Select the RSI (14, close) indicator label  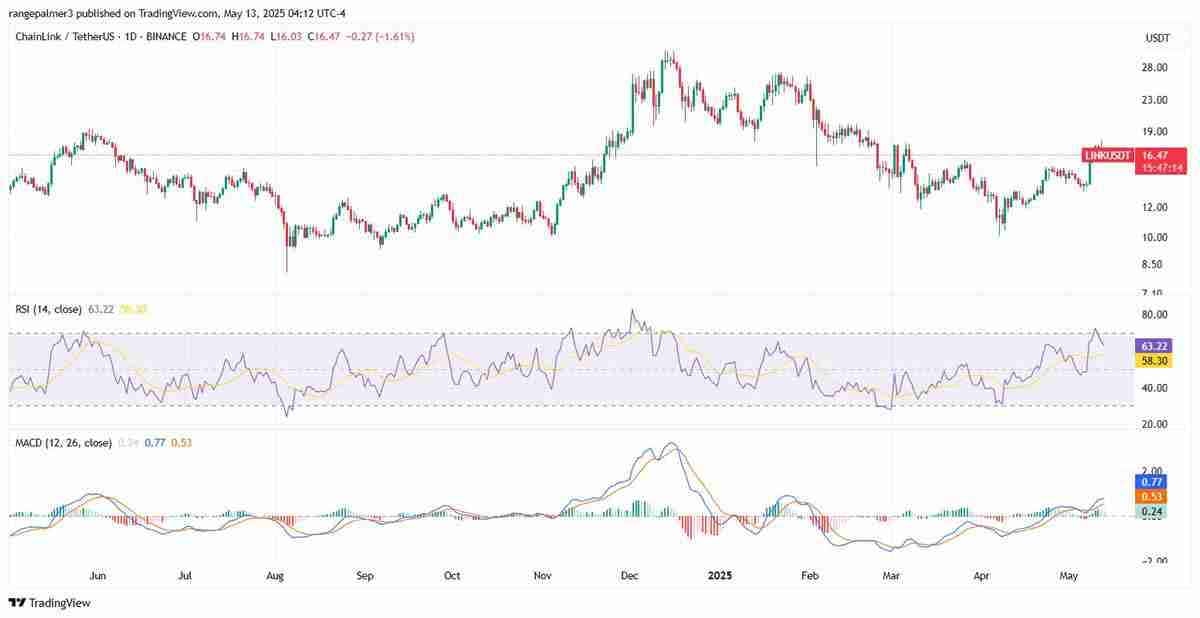49,310
